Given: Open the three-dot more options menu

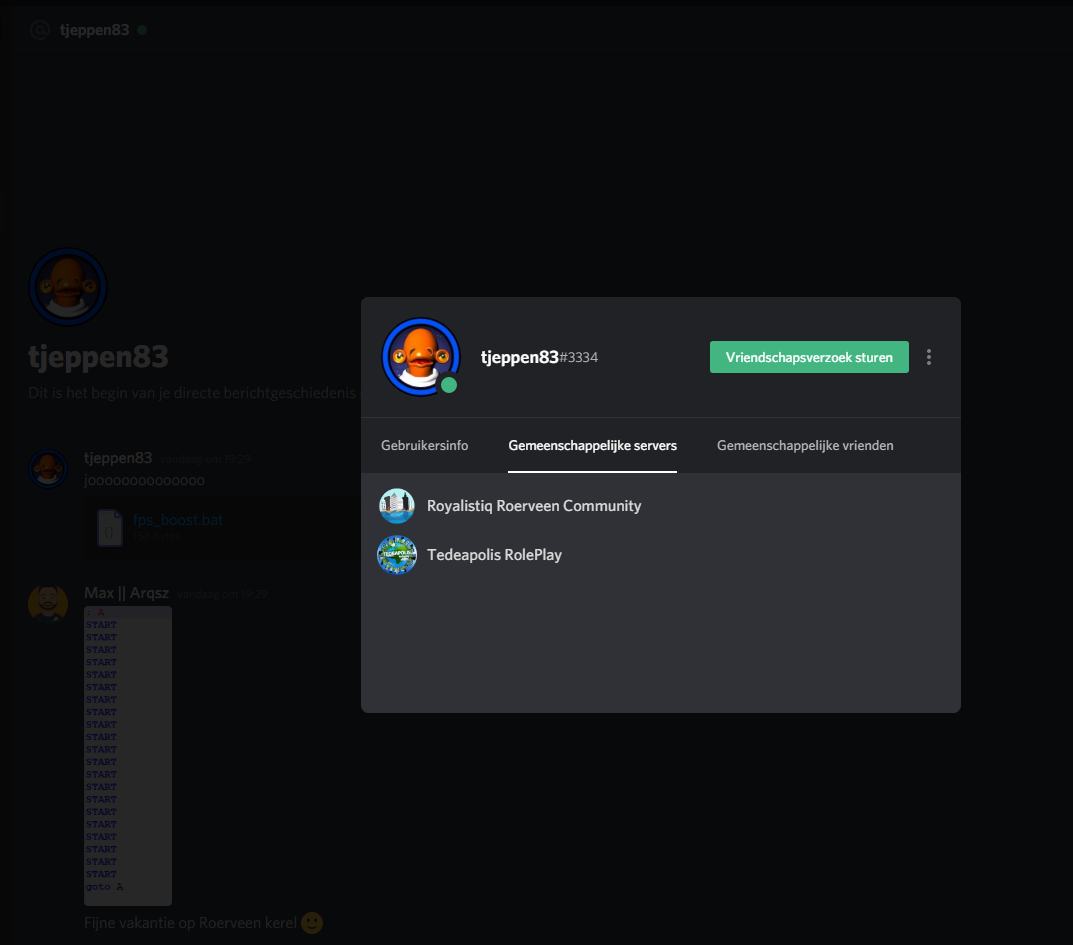Looking at the screenshot, I should 929,357.
